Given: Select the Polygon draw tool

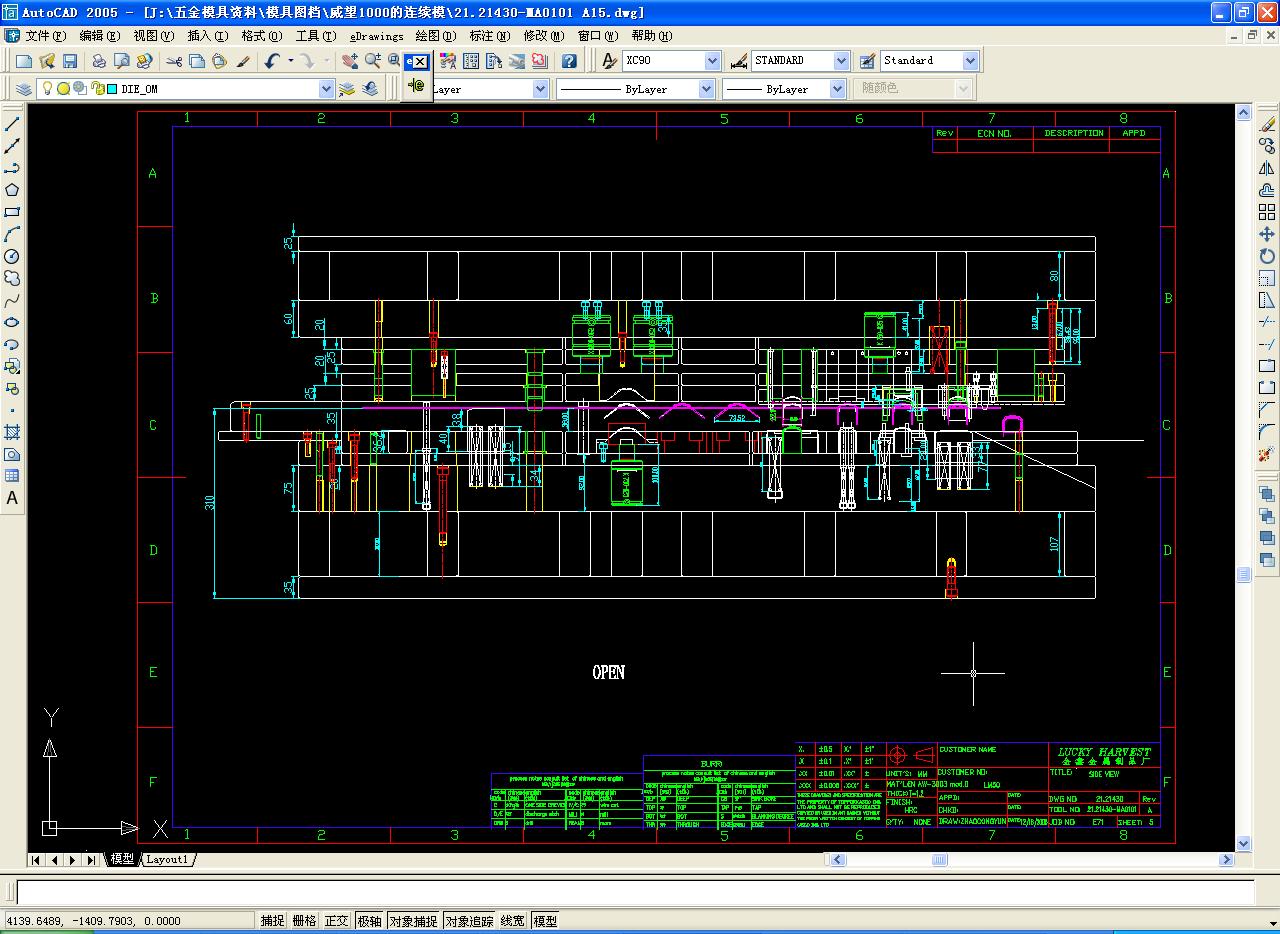Looking at the screenshot, I should pyautogui.click(x=12, y=190).
